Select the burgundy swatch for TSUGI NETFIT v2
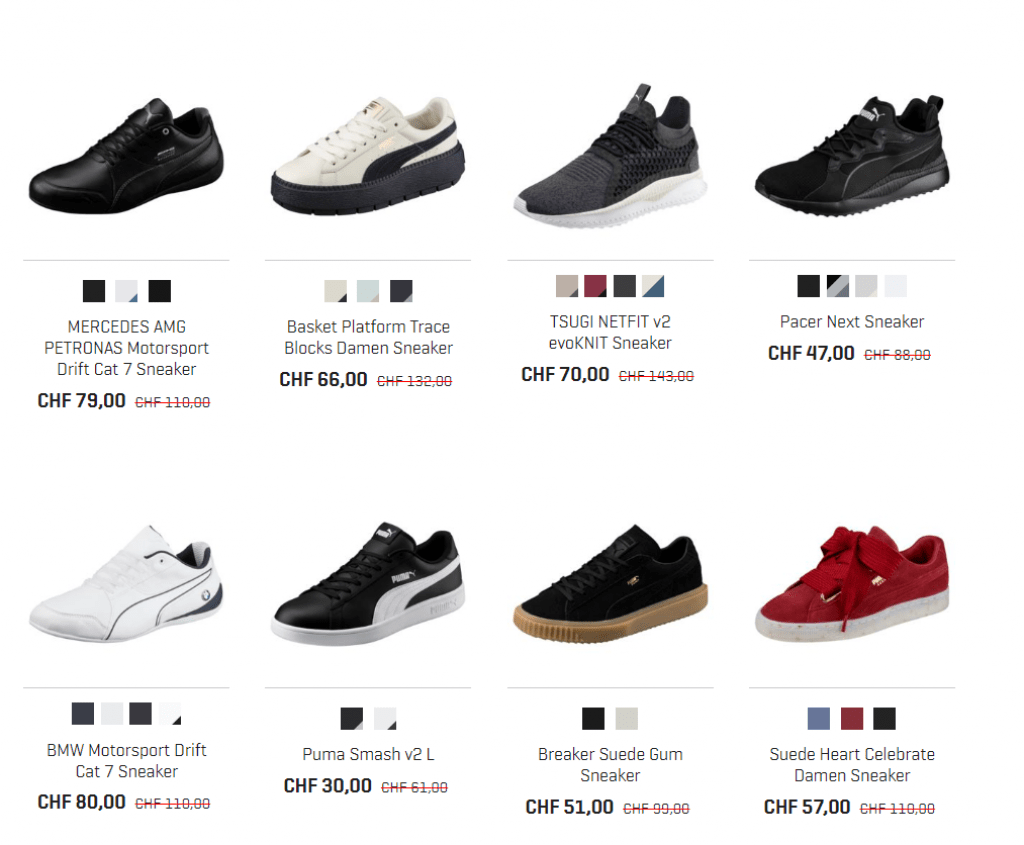 click(595, 286)
